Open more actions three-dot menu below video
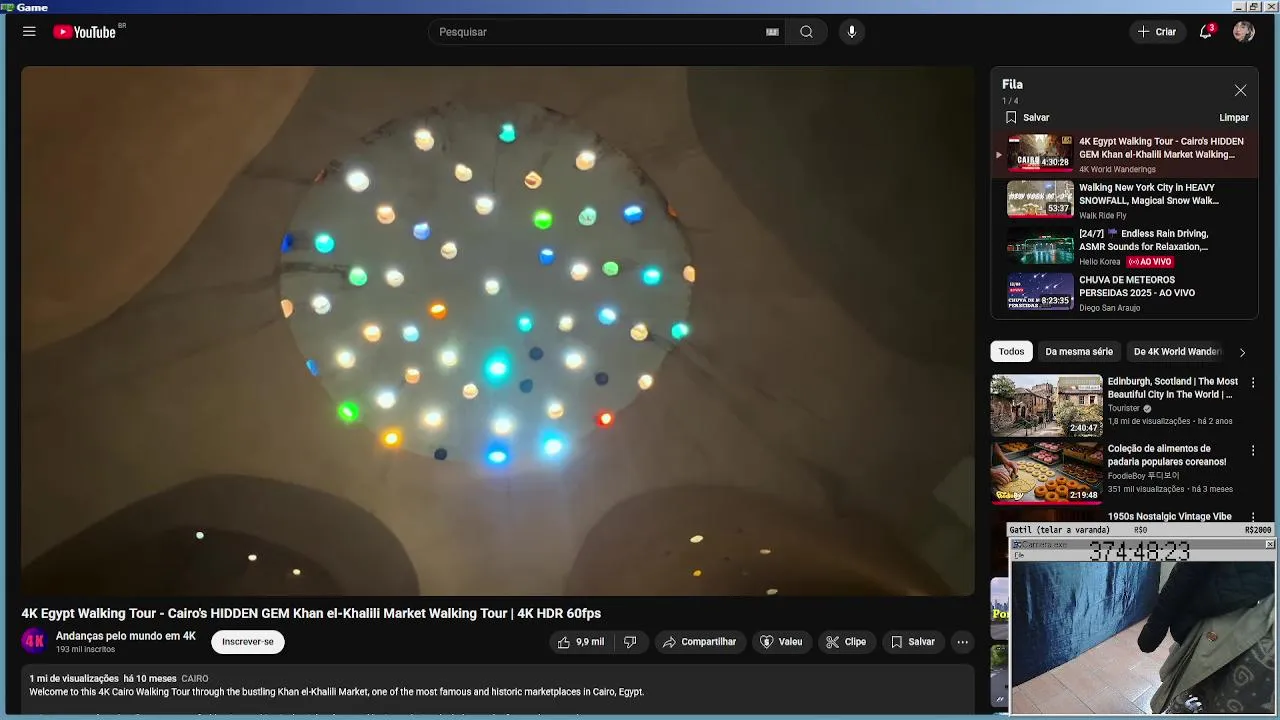The image size is (1280, 720). point(962,642)
